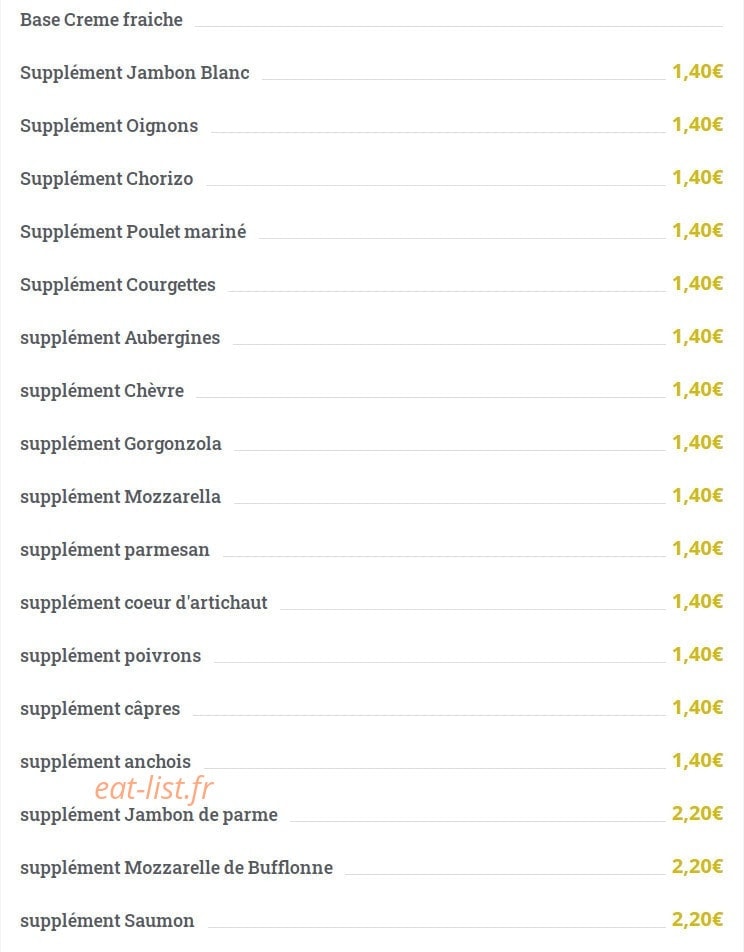Image resolution: width=744 pixels, height=952 pixels.
Task: Select Supplément Chorizo from the list
Action: tap(107, 178)
